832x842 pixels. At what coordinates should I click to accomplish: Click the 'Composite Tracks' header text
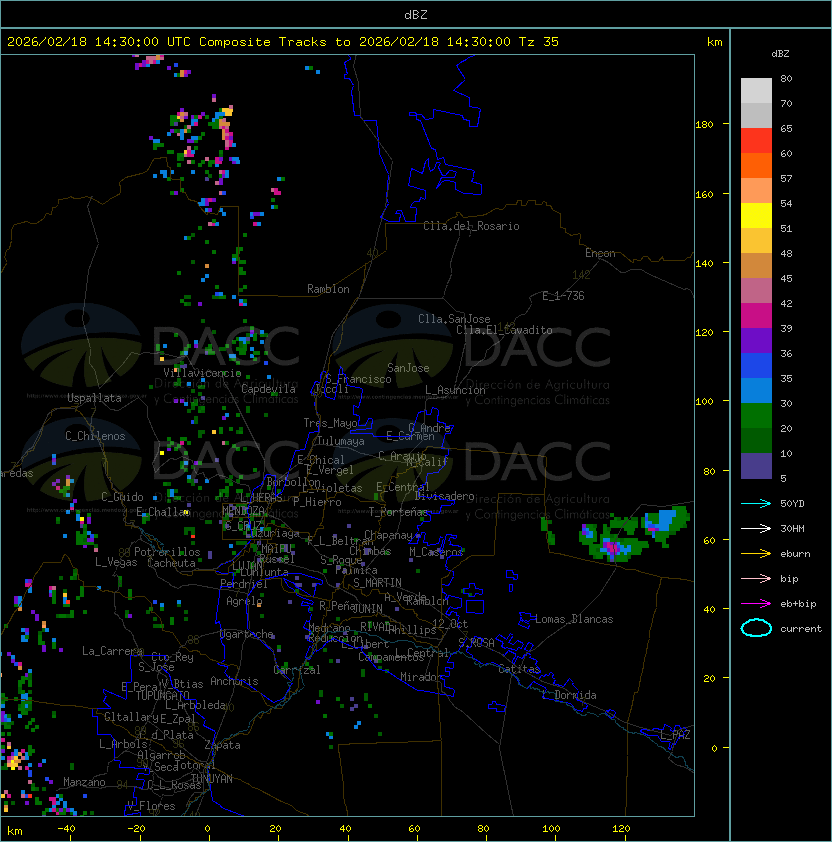[x=263, y=42]
